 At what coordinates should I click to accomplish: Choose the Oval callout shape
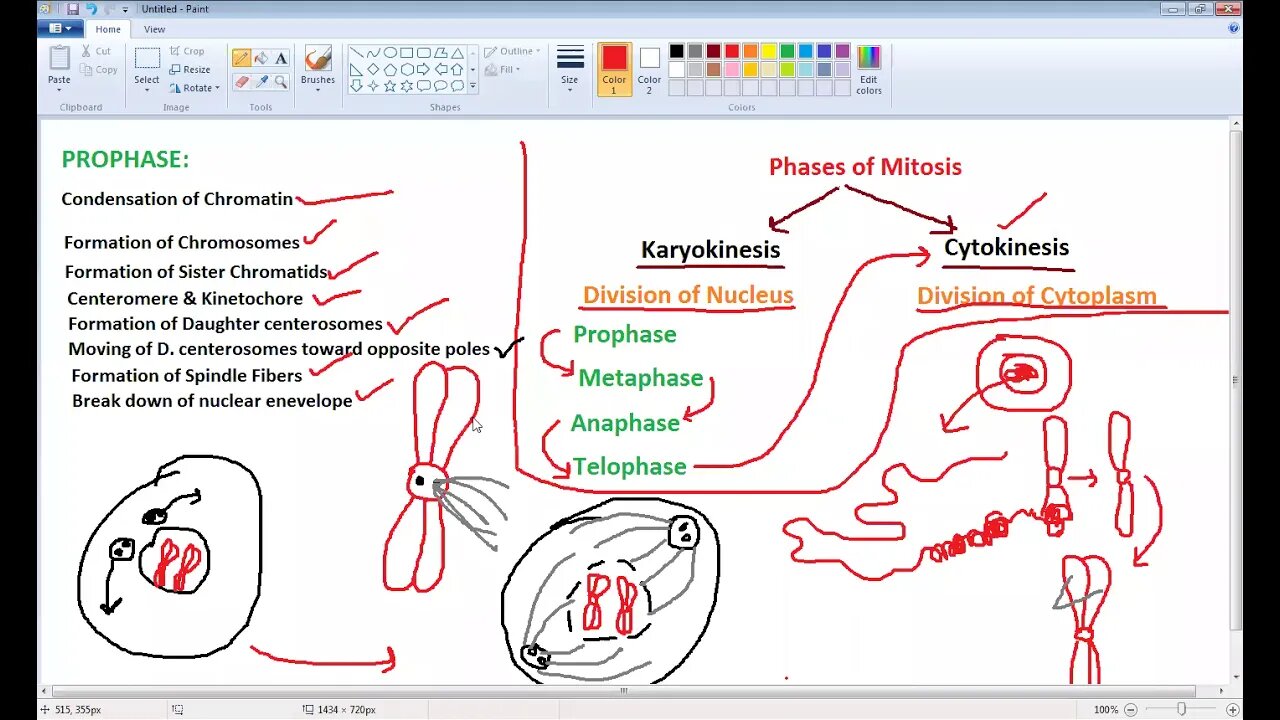441,86
